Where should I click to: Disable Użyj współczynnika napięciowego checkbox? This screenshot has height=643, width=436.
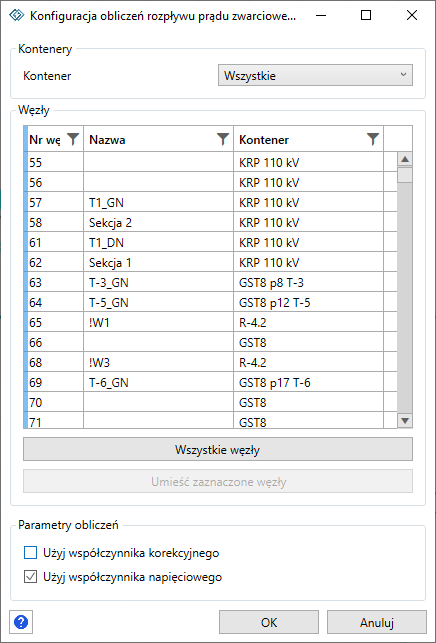click(x=30, y=577)
